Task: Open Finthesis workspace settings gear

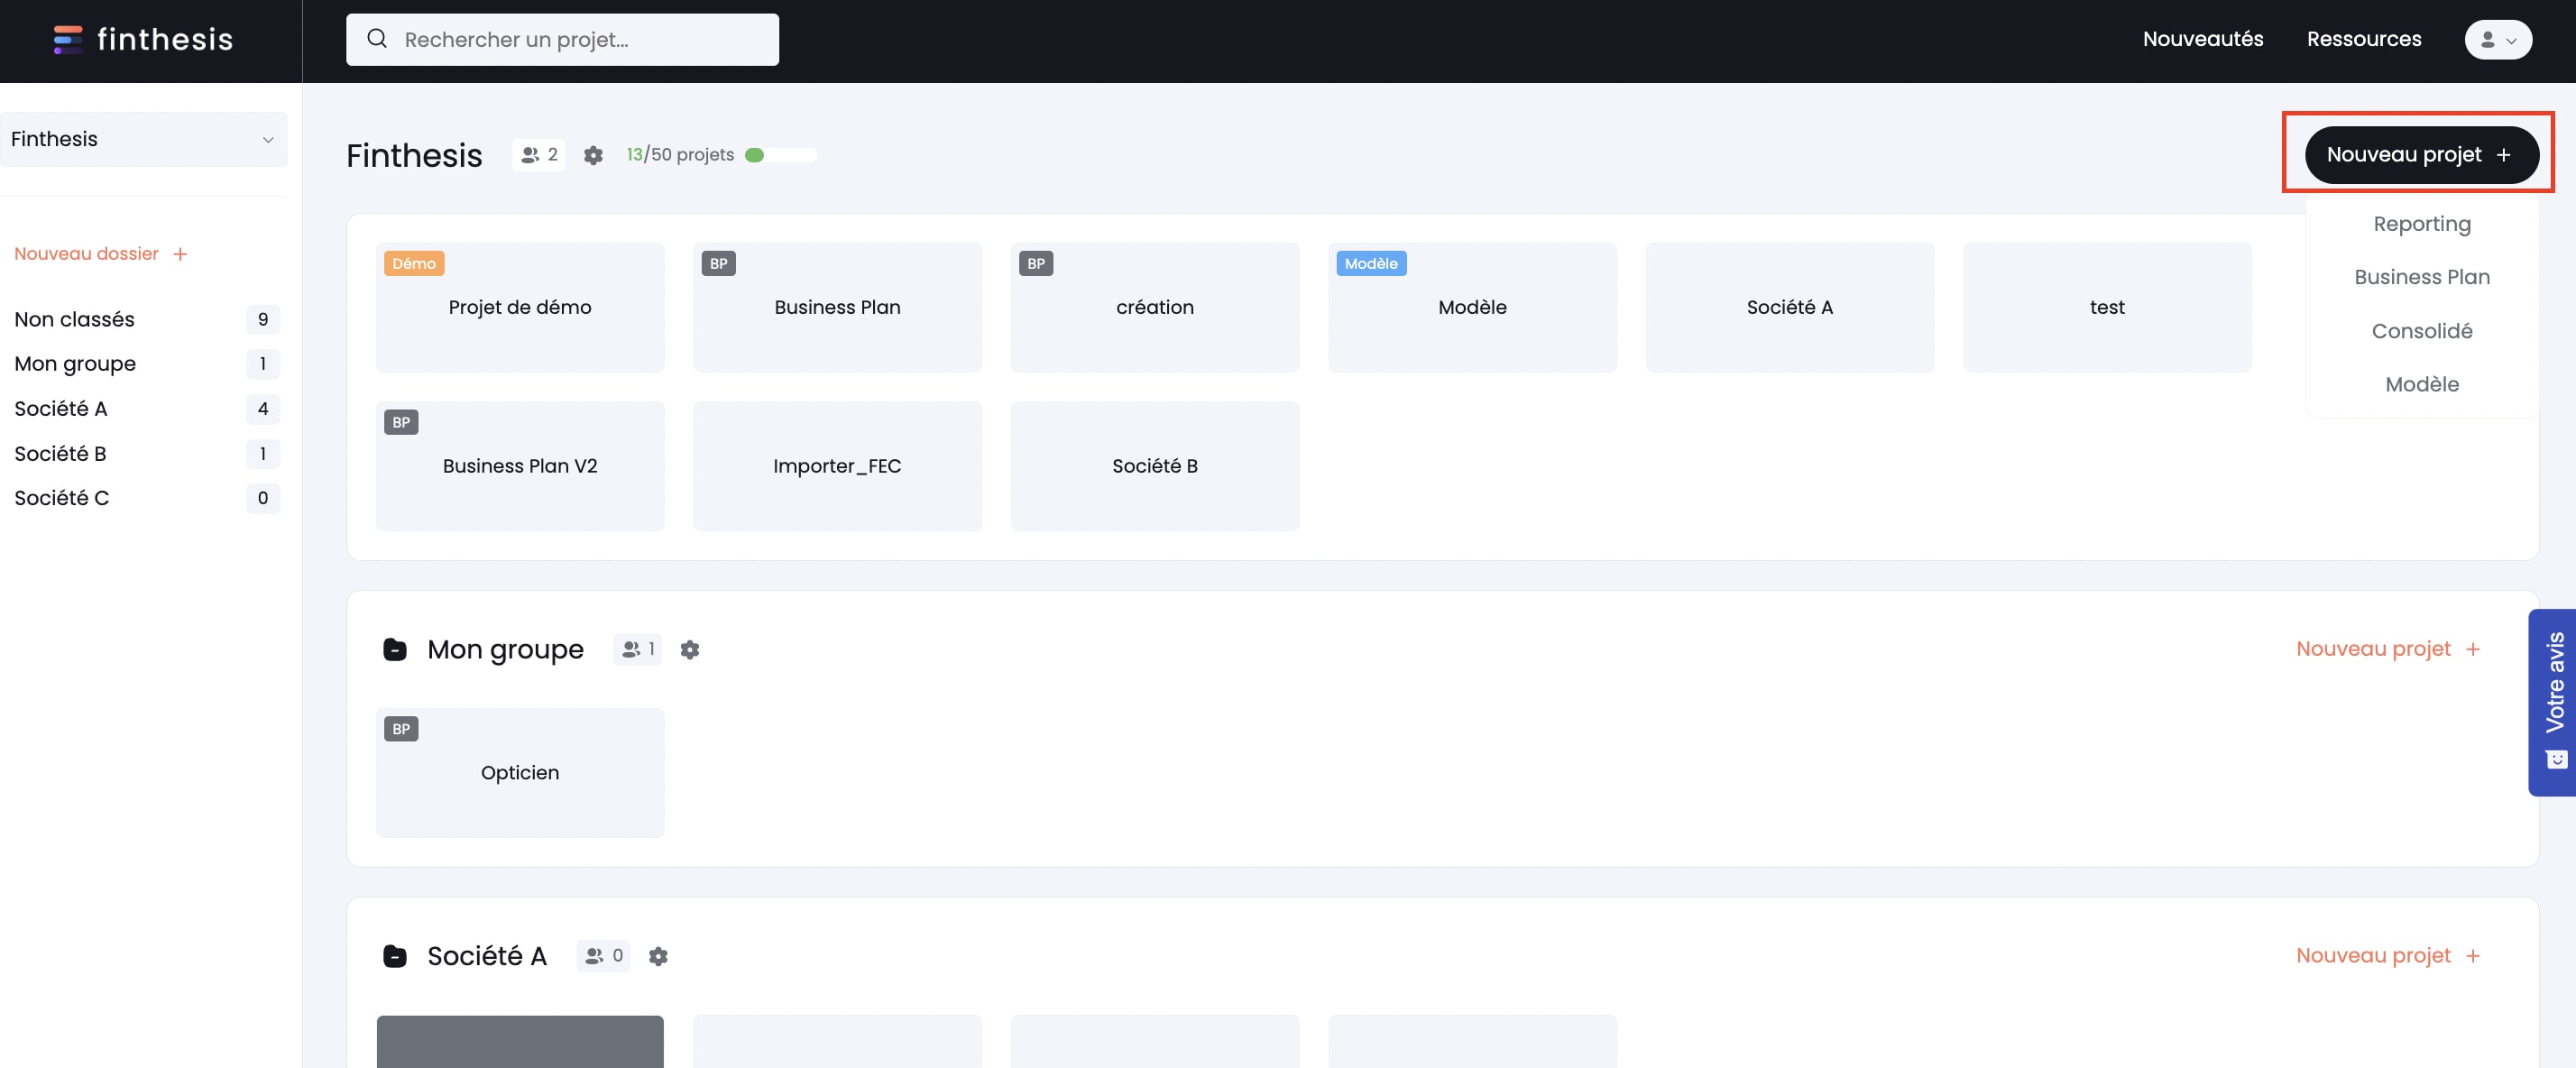Action: 593,155
